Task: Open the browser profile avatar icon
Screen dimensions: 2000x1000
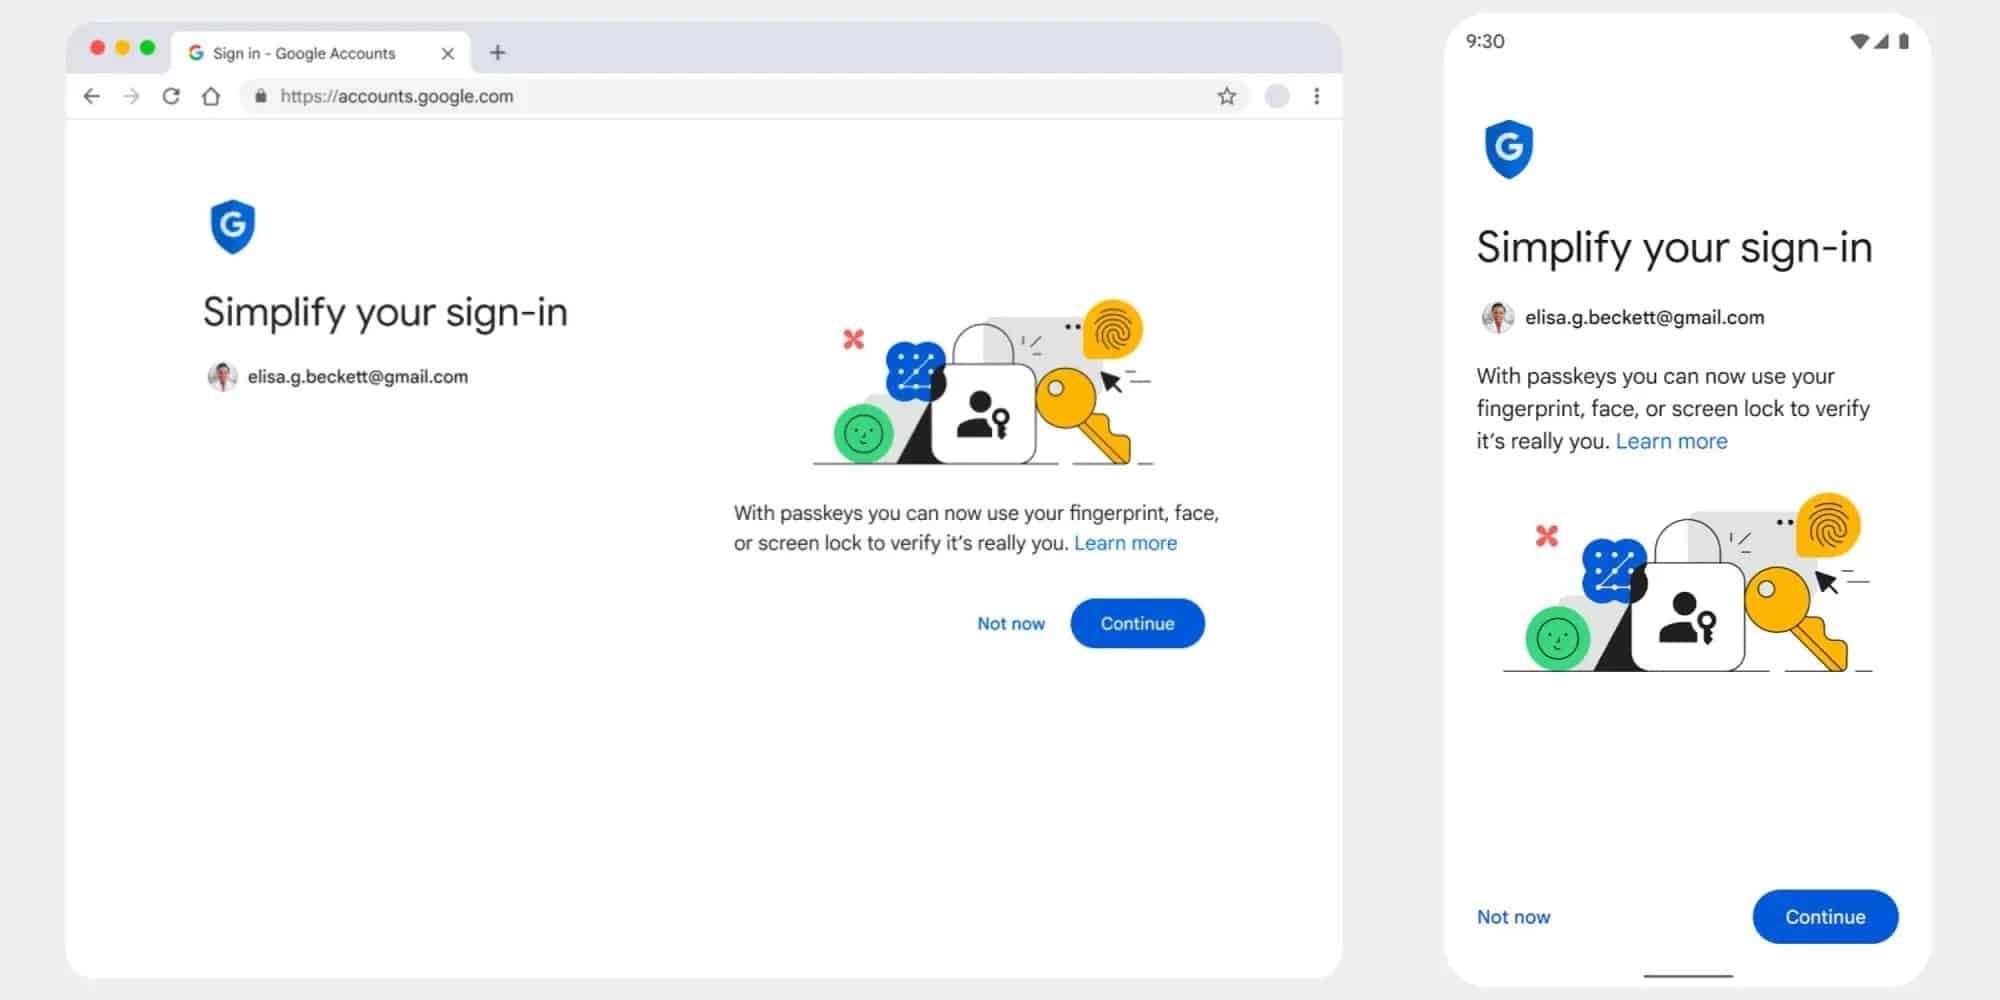Action: (x=1276, y=96)
